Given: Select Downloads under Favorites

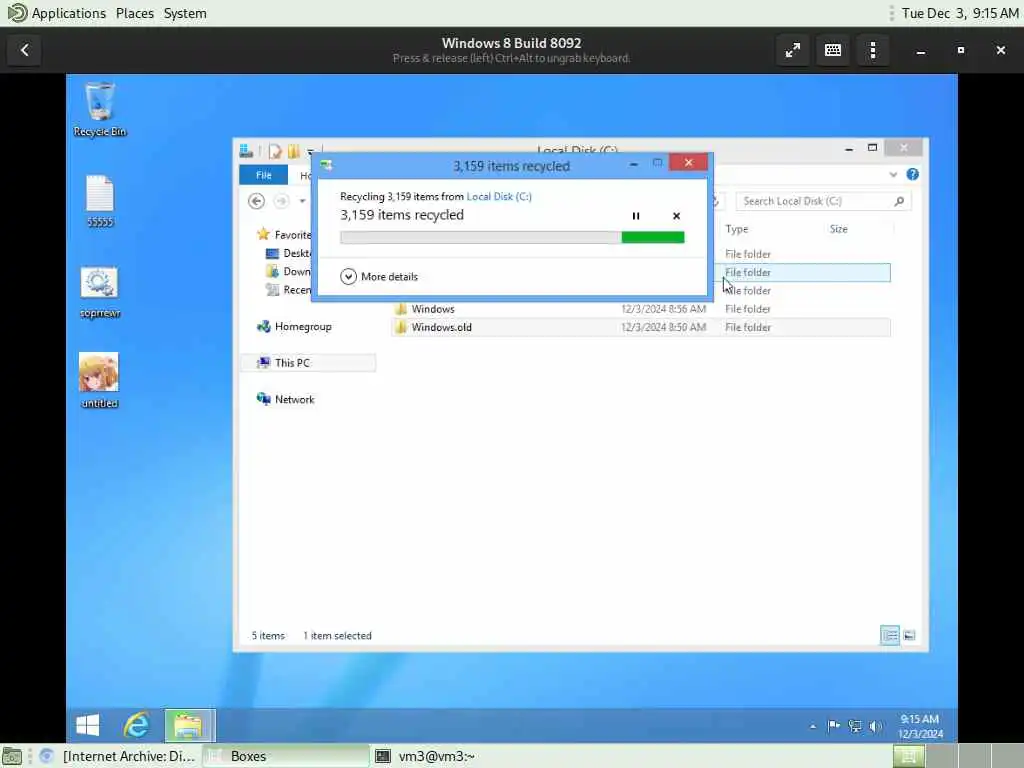Looking at the screenshot, I should pyautogui.click(x=288, y=271).
